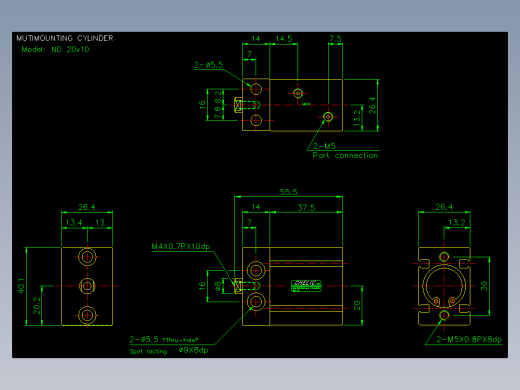Select the "30" dimension in right view
Viewport: 520px width, 390px height.
pyautogui.click(x=484, y=286)
